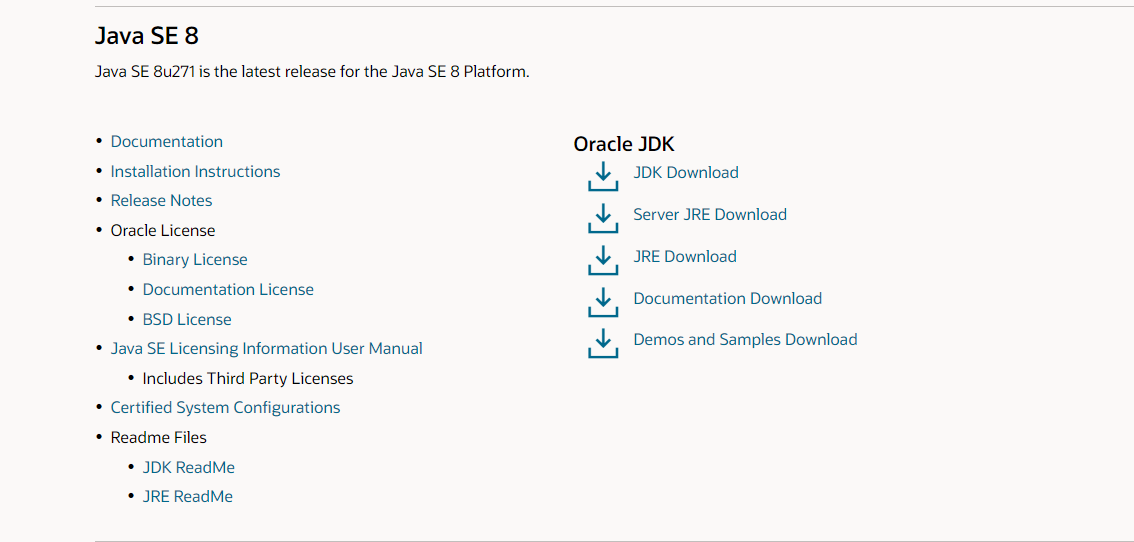Click the Oracle JDK heading
The width and height of the screenshot is (1134, 542).
(x=623, y=144)
